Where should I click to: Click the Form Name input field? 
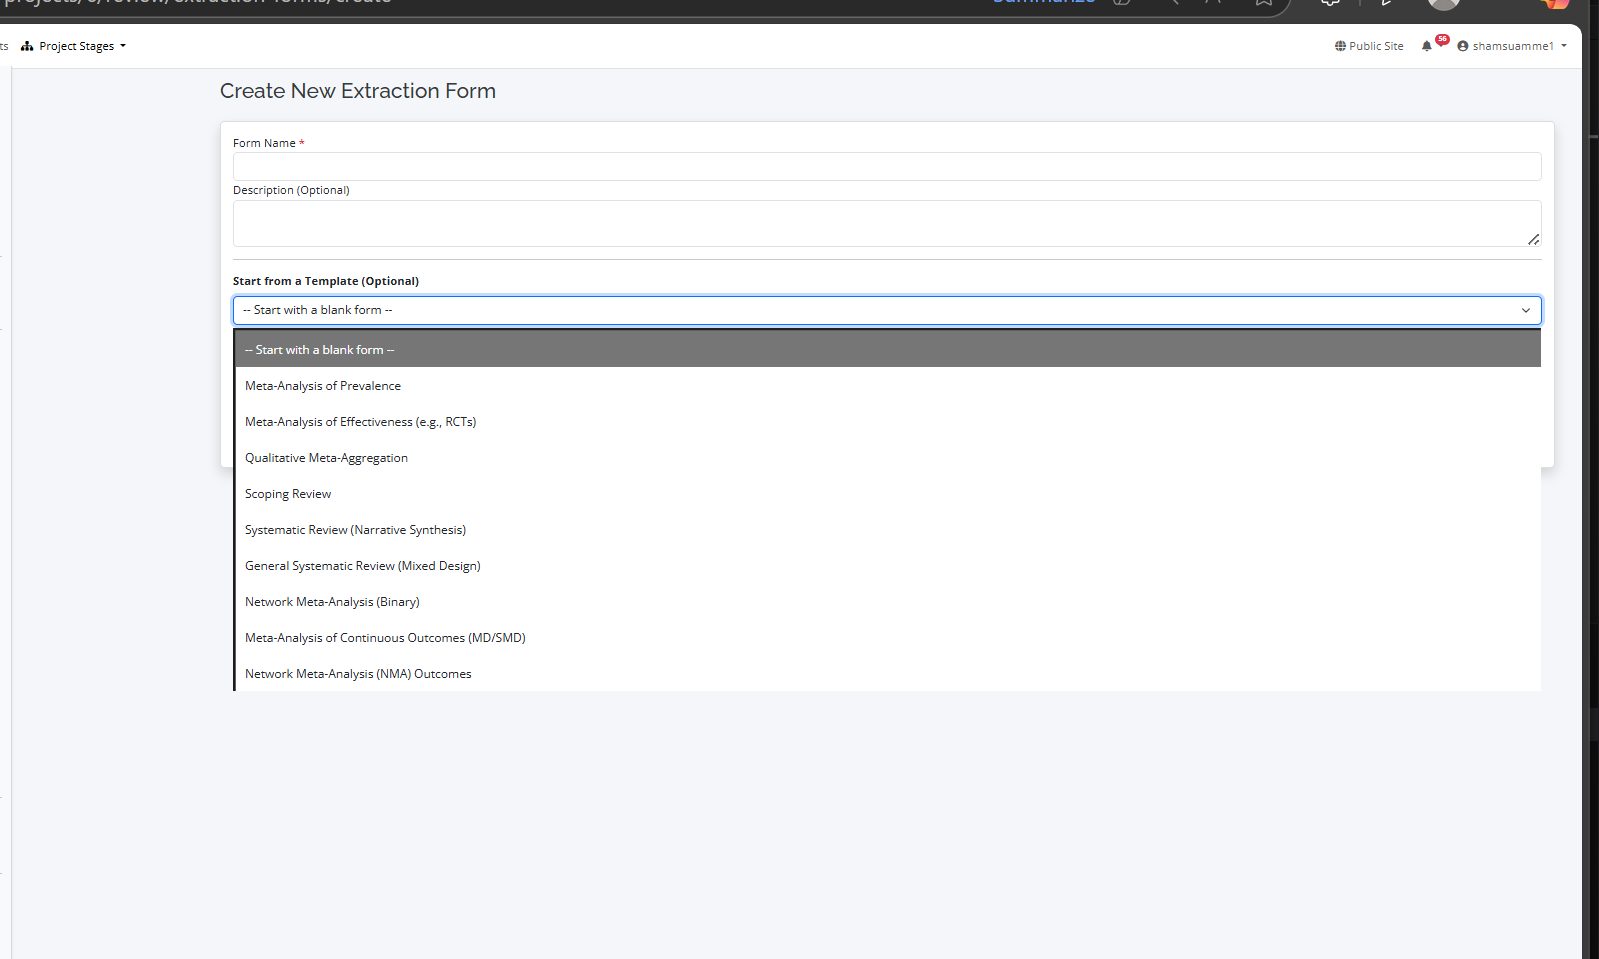[886, 166]
